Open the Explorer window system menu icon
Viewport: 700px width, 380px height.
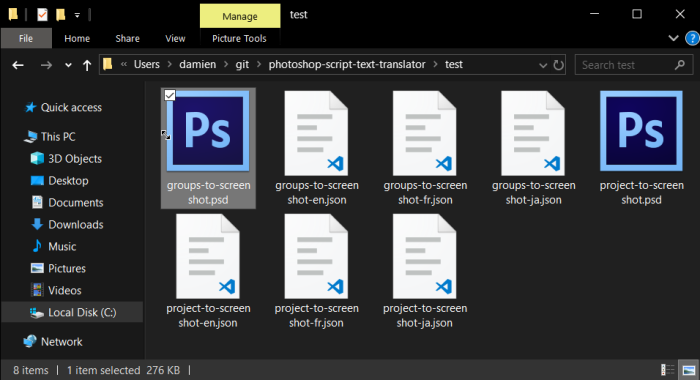tap(13, 15)
